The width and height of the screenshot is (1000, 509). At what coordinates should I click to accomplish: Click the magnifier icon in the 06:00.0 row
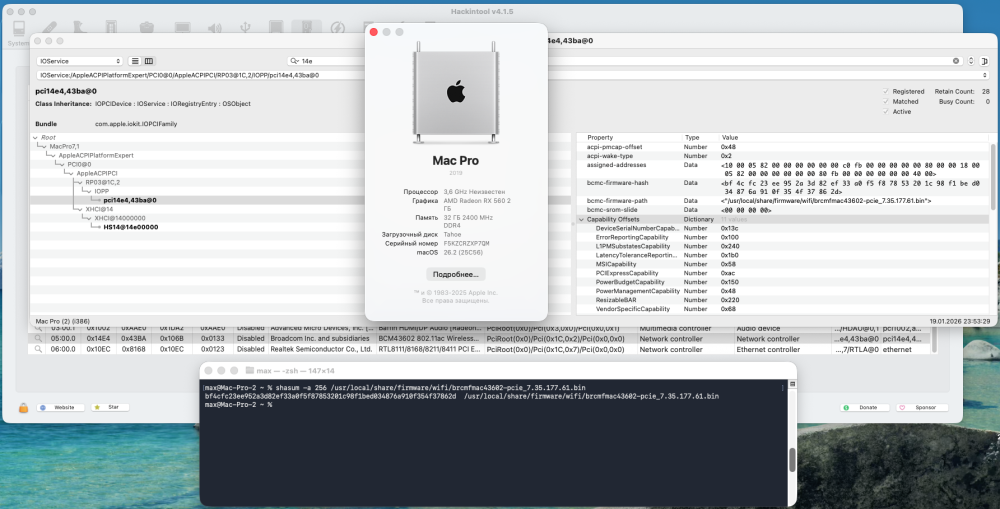(38, 350)
